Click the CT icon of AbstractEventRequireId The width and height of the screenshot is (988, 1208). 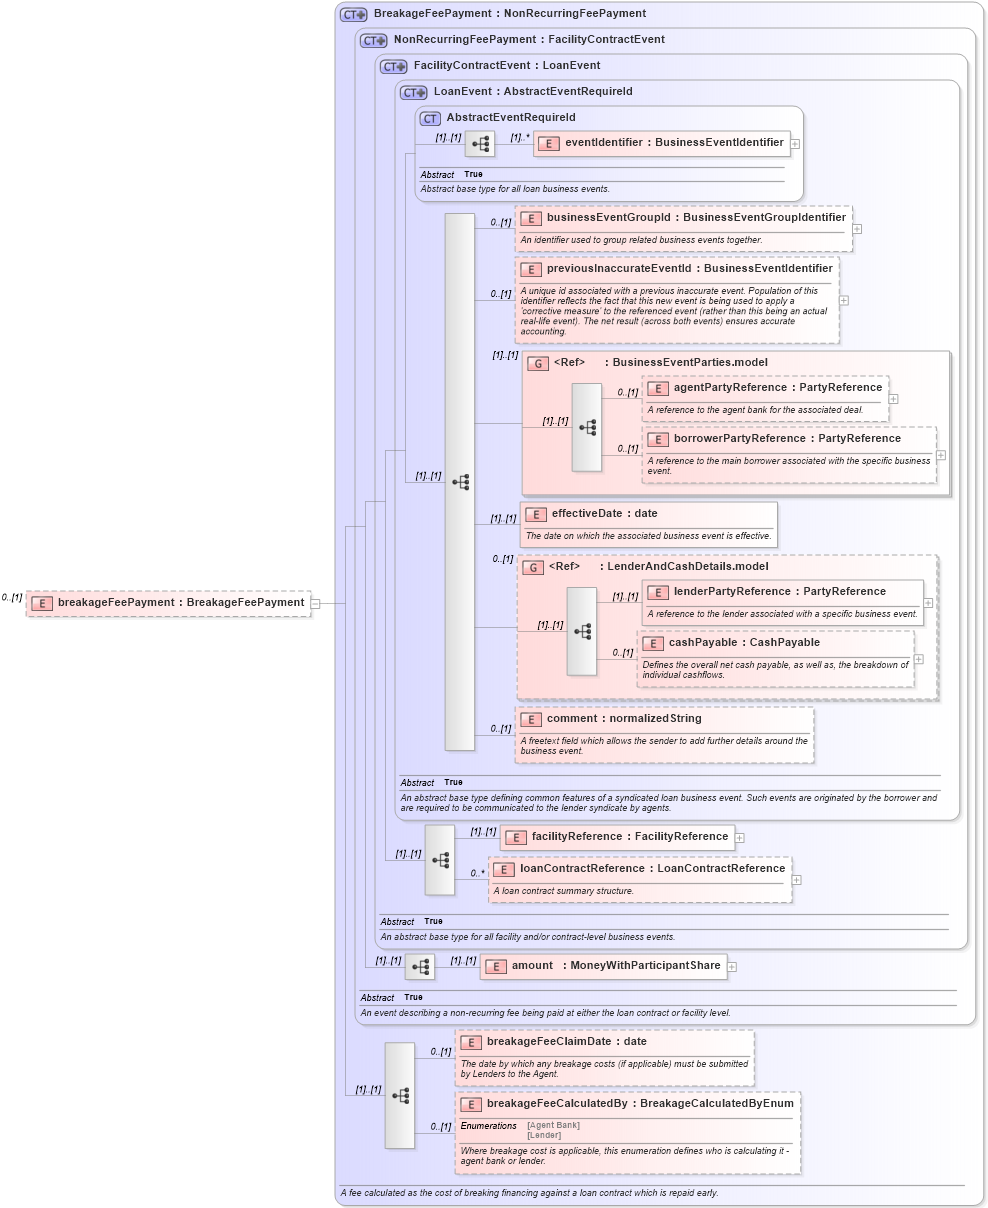(x=430, y=118)
